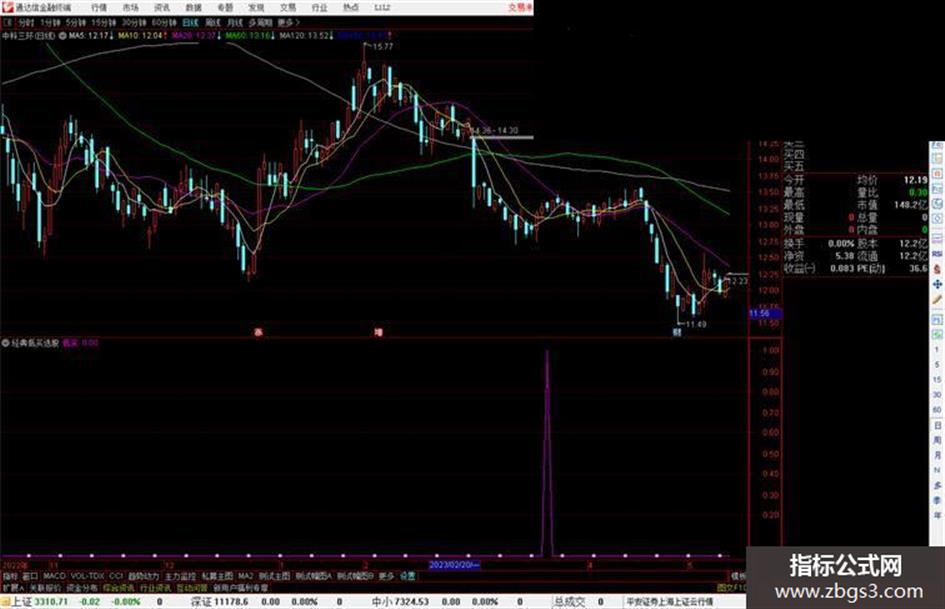Screen dimensions: 945x609
Task: Select 日 period in right sidebar
Action: coord(937,426)
